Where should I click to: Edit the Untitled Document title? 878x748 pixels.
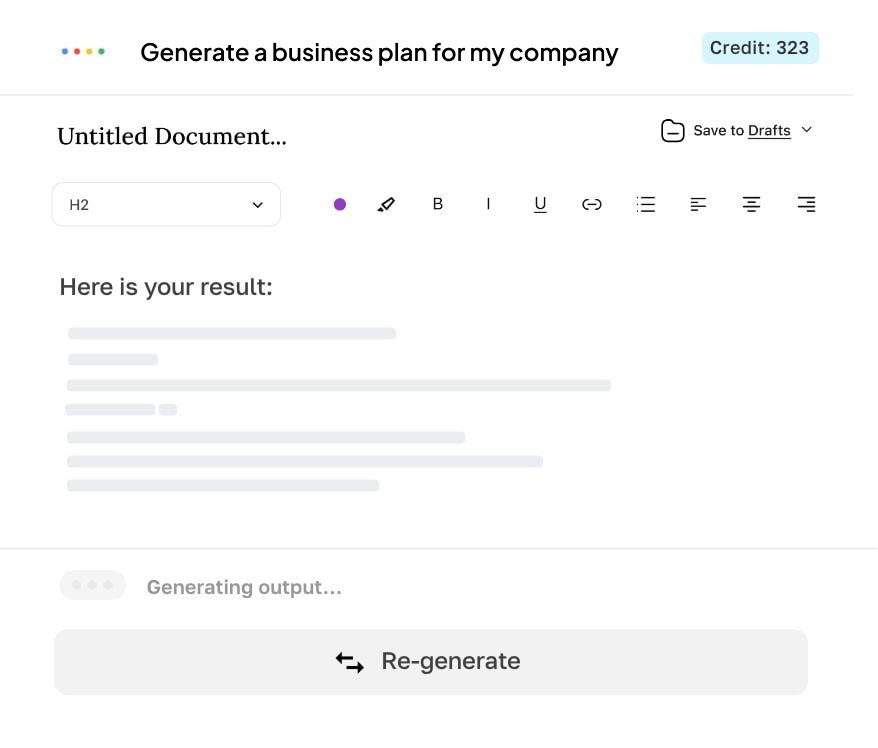tap(172, 137)
